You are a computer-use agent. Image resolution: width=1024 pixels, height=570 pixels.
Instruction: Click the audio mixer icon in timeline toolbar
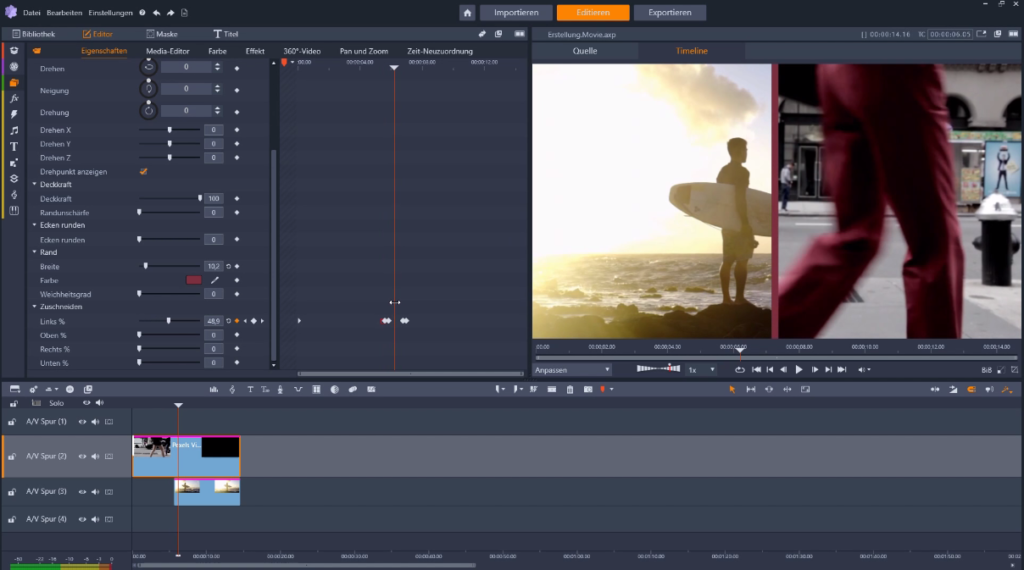[x=214, y=389]
